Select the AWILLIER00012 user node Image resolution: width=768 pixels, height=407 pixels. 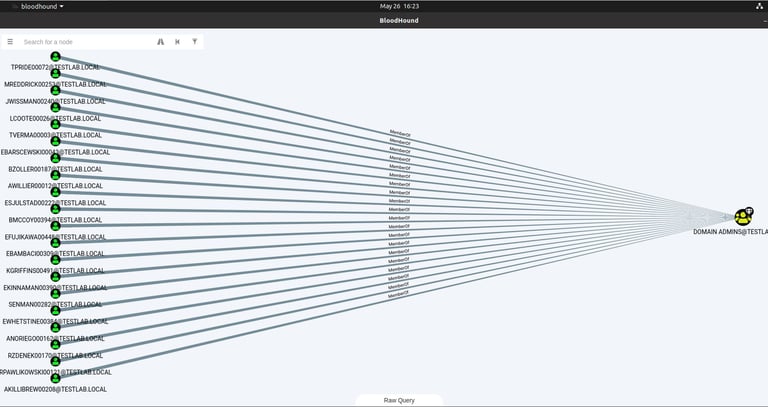pyautogui.click(x=55, y=175)
